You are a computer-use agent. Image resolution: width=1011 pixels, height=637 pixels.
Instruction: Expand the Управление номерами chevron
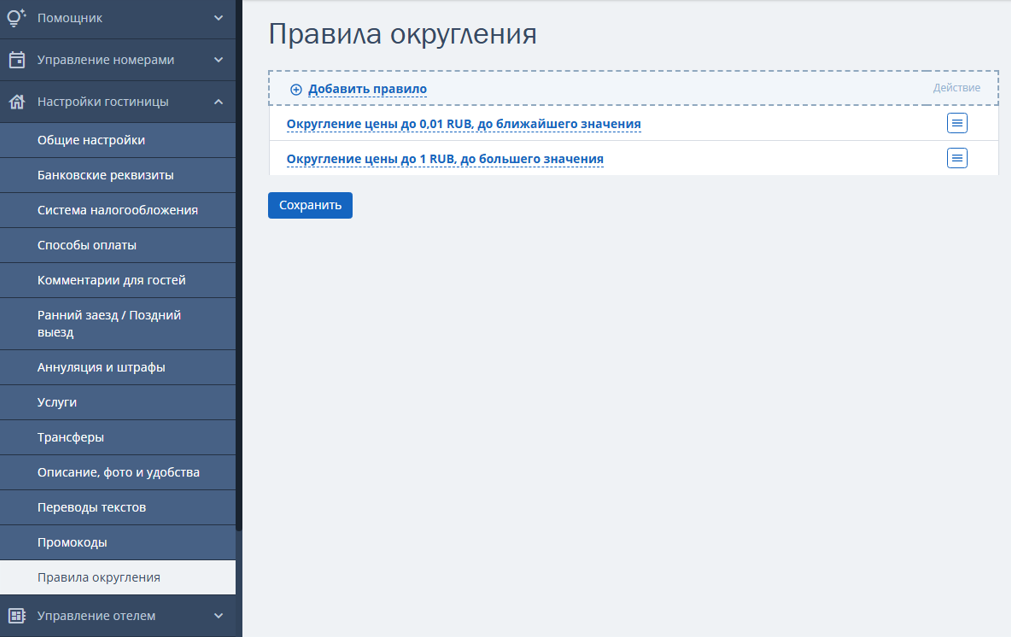click(x=219, y=60)
